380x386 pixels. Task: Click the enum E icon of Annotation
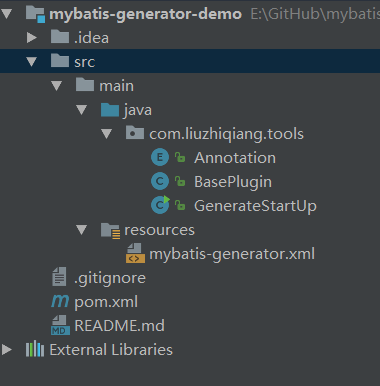160,157
